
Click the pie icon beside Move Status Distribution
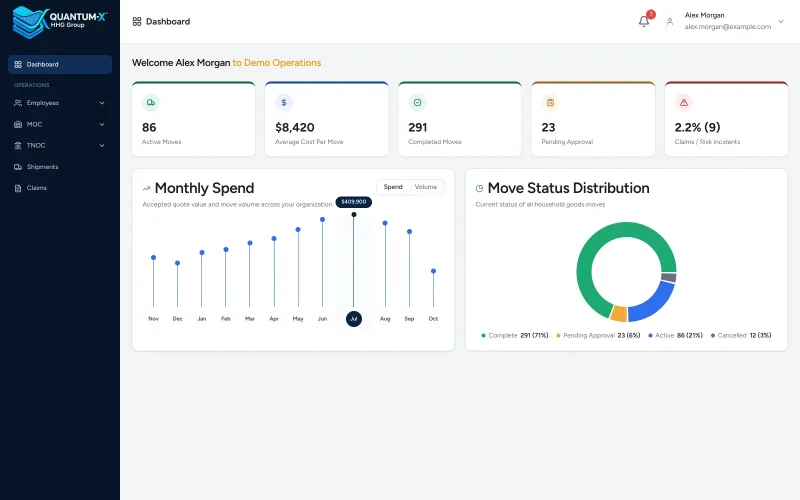pos(479,188)
